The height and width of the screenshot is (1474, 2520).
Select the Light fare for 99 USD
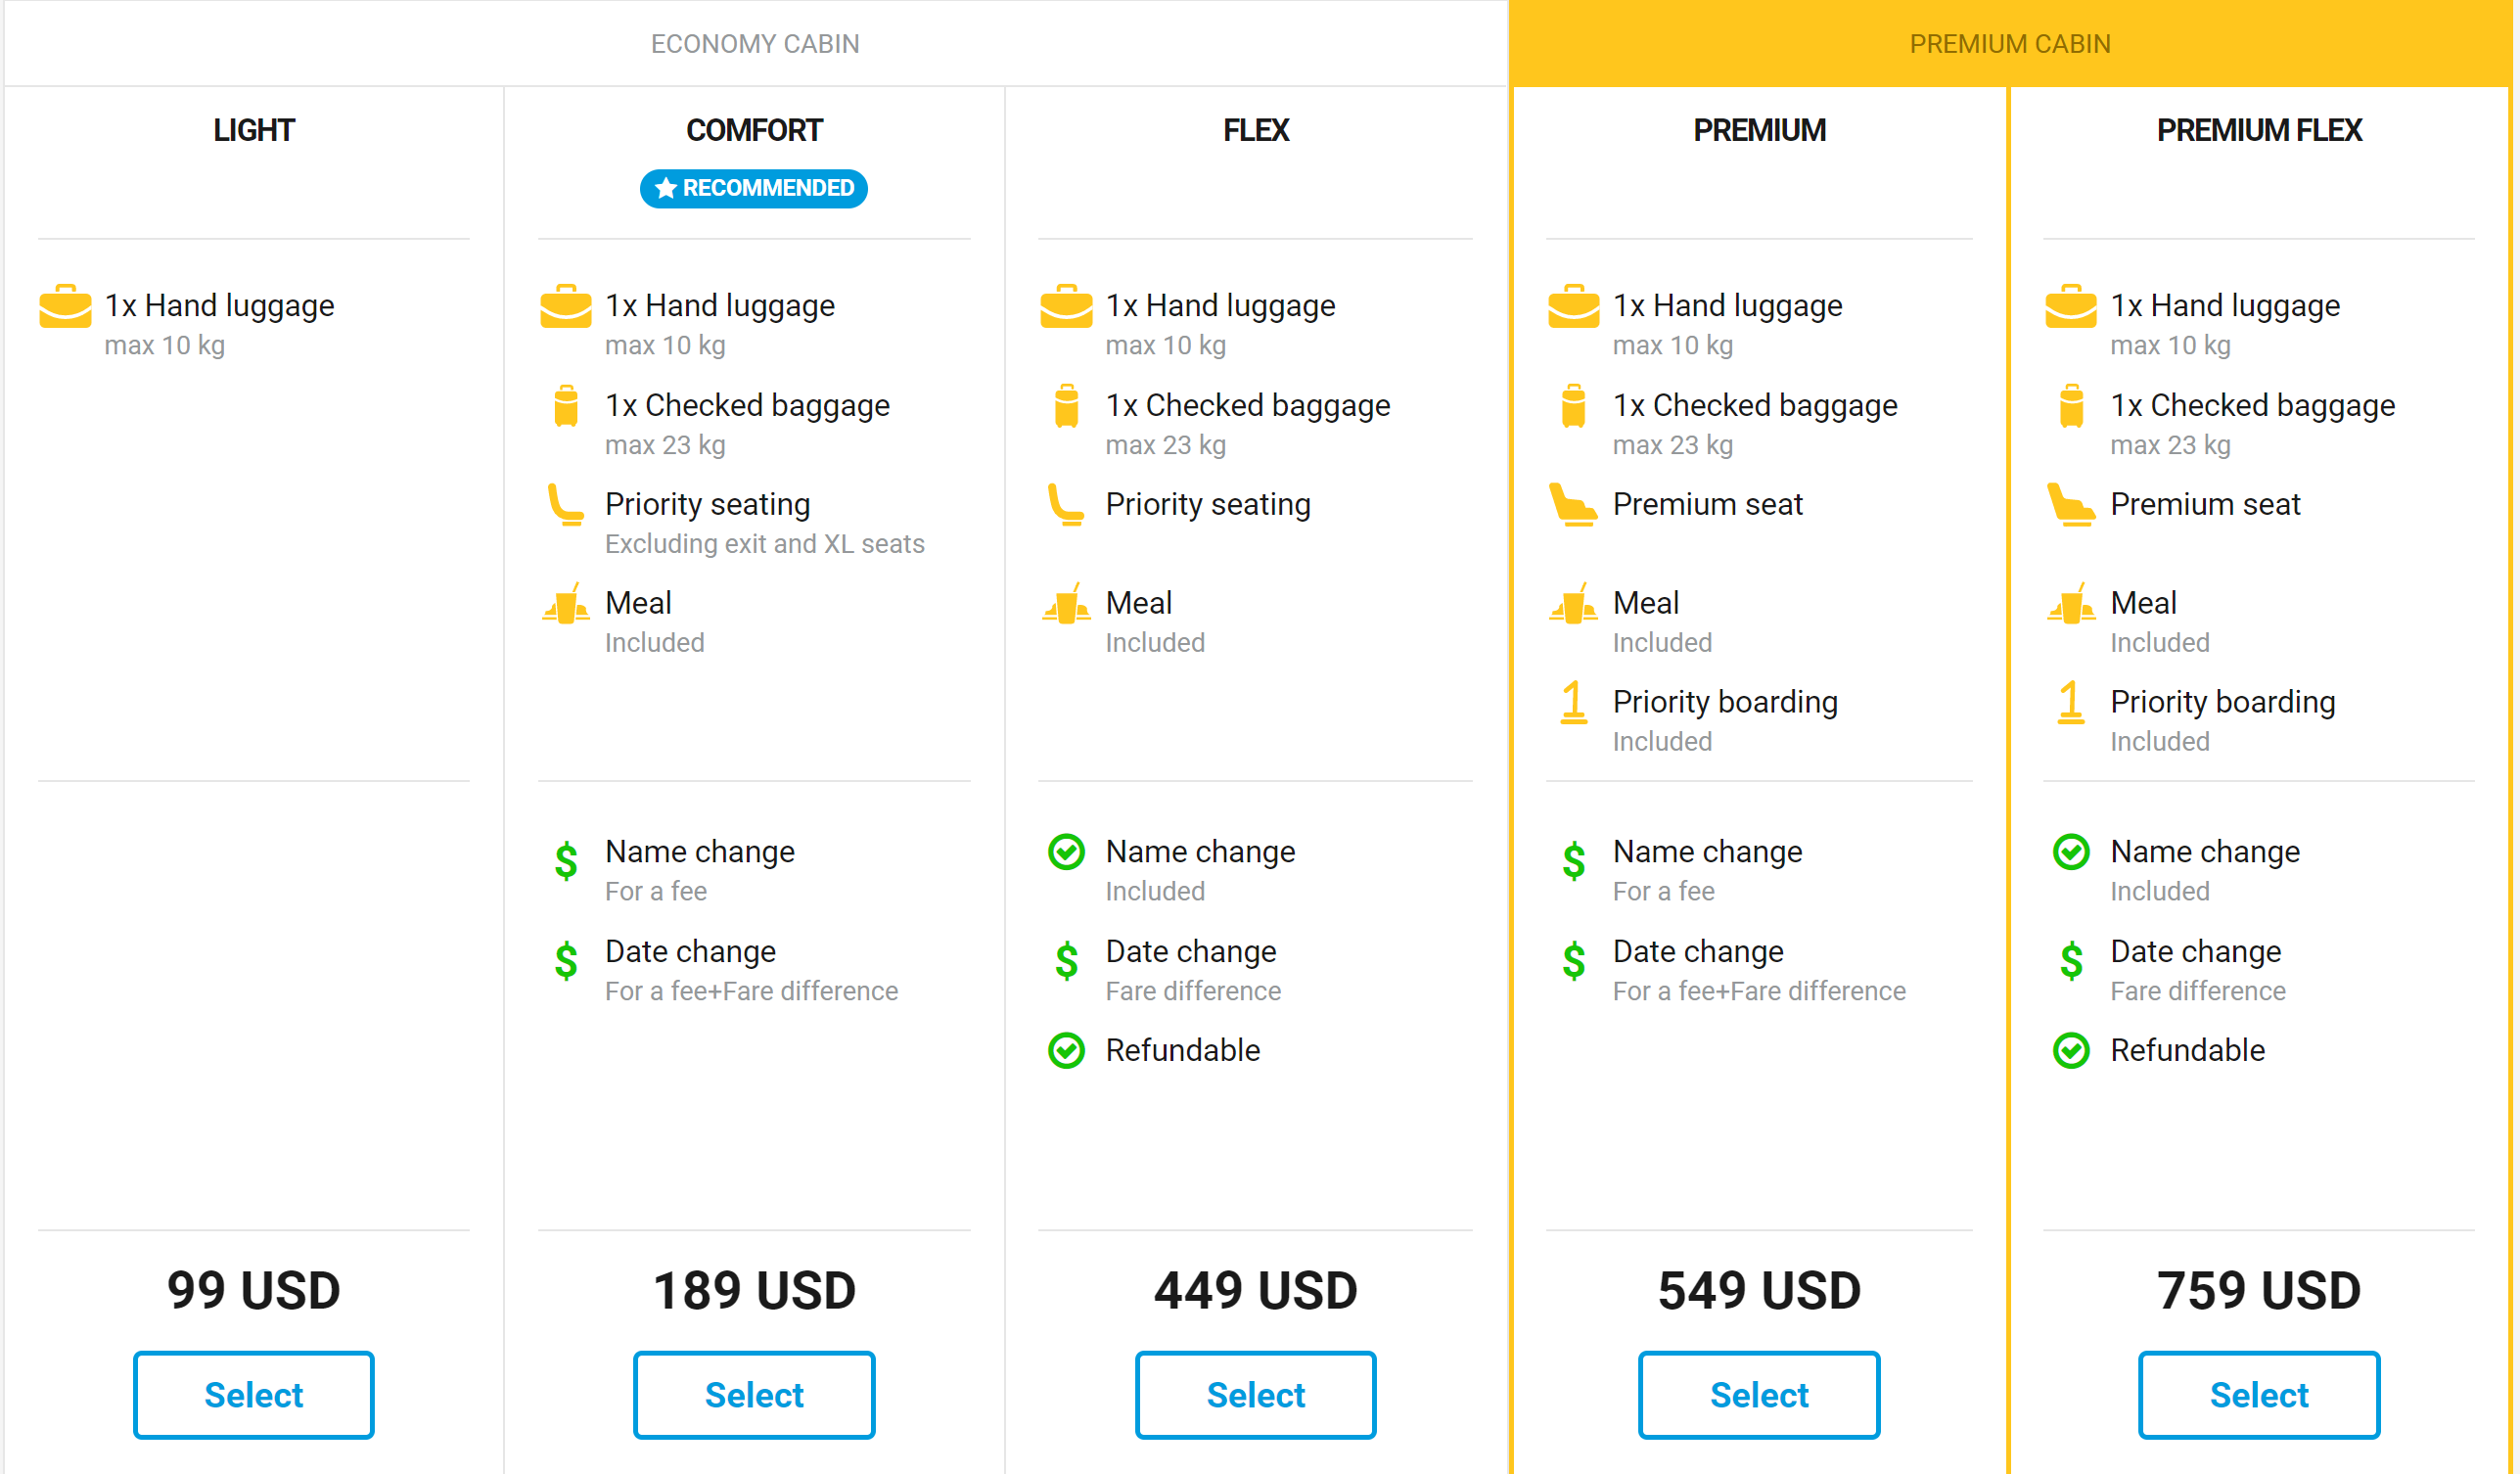pos(254,1395)
